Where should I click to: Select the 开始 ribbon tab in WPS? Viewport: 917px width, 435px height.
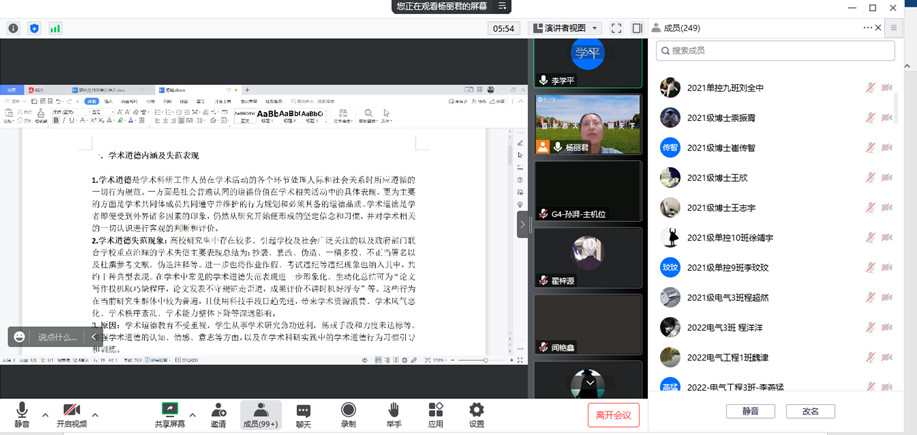click(91, 101)
